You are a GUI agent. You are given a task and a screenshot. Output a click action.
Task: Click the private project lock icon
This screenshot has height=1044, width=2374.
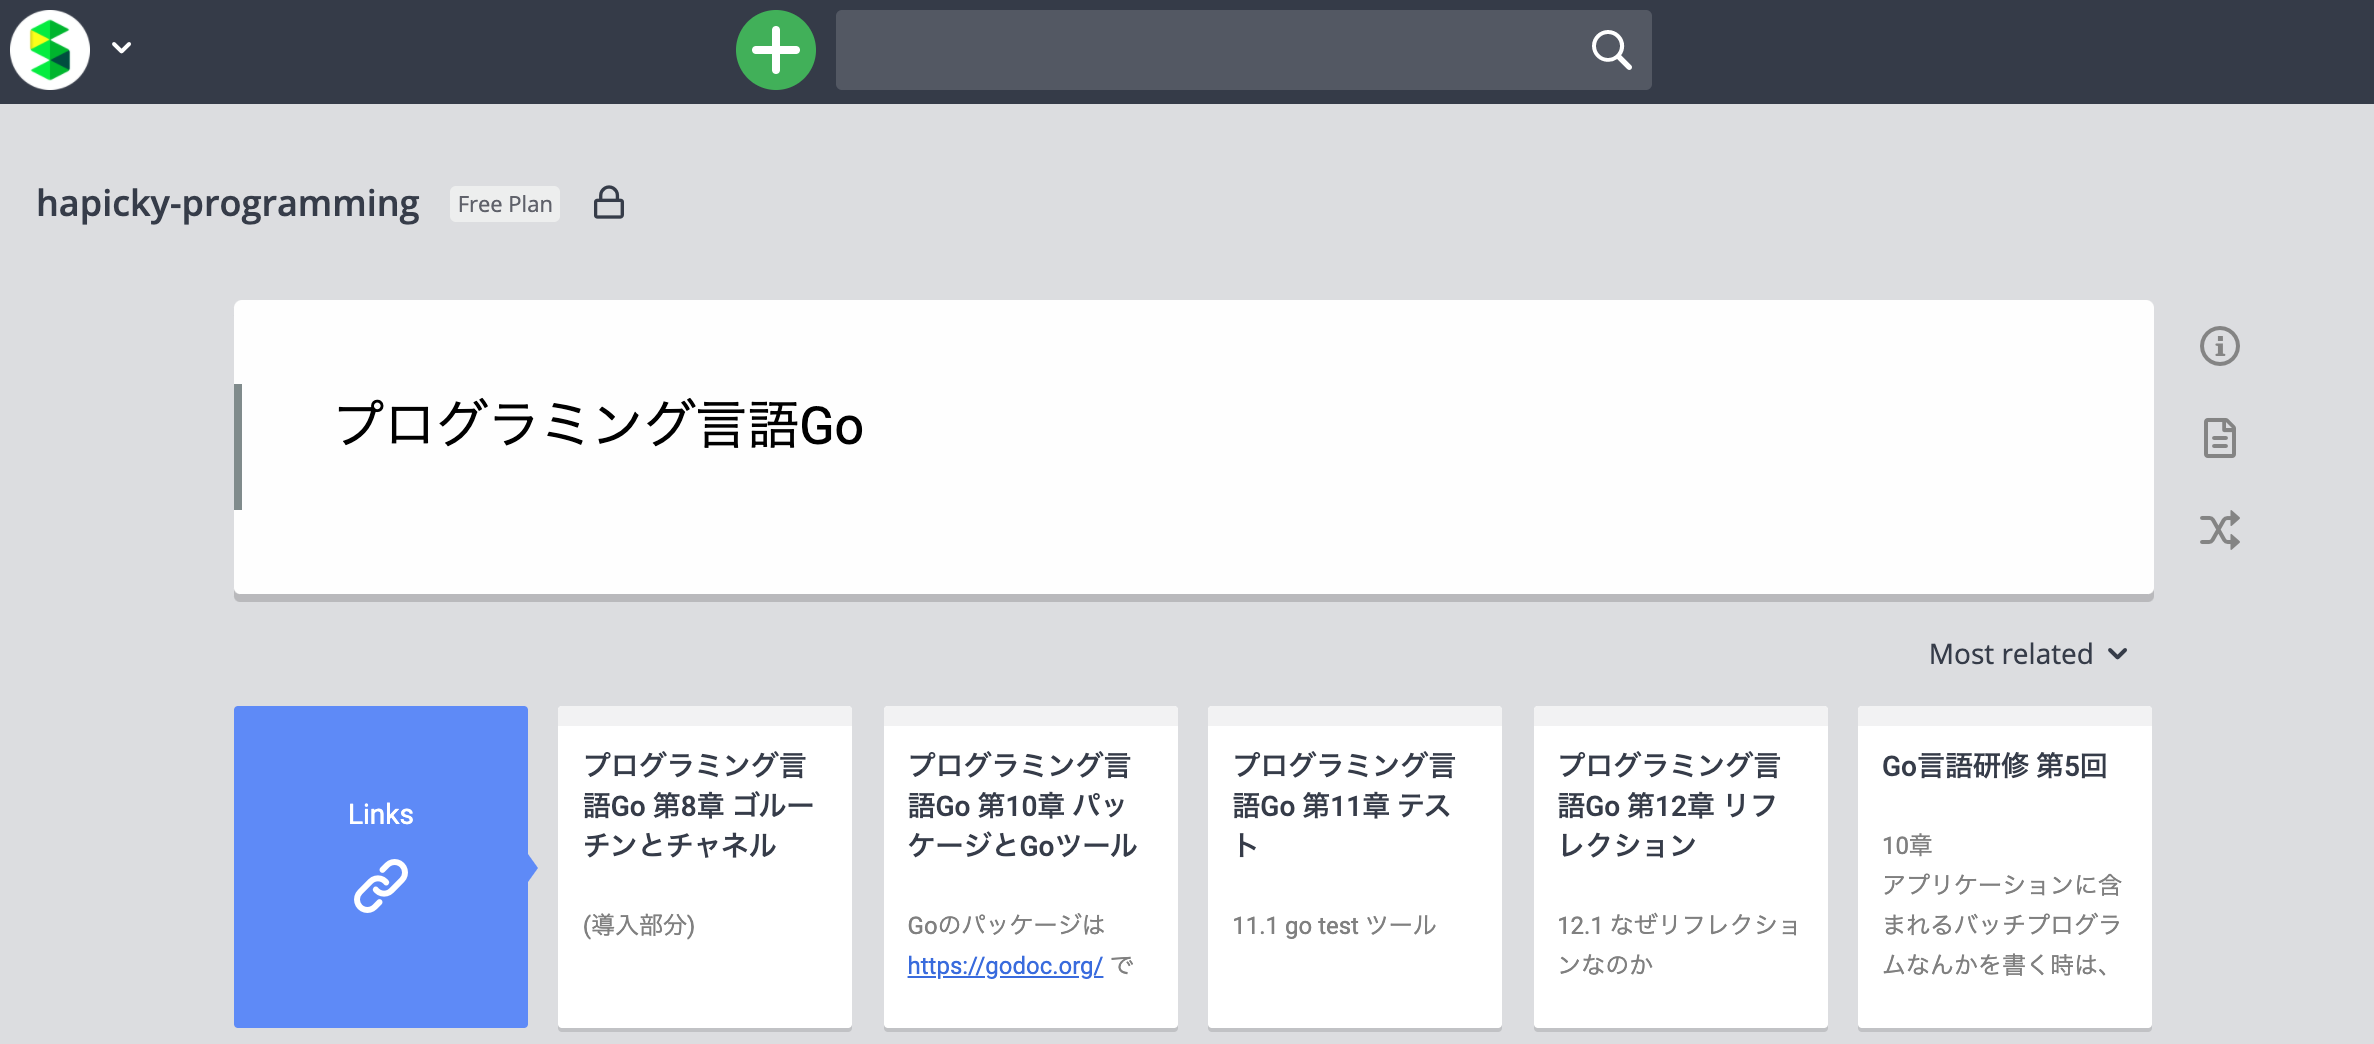pos(609,203)
